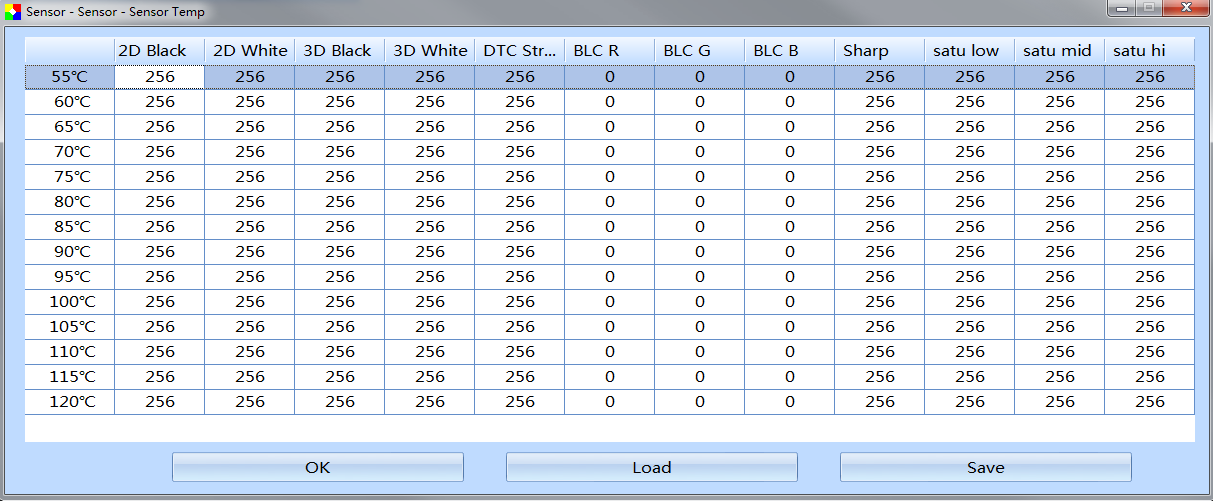Click the 2D Black value at 120℃
This screenshot has height=501, width=1213.
[160, 402]
